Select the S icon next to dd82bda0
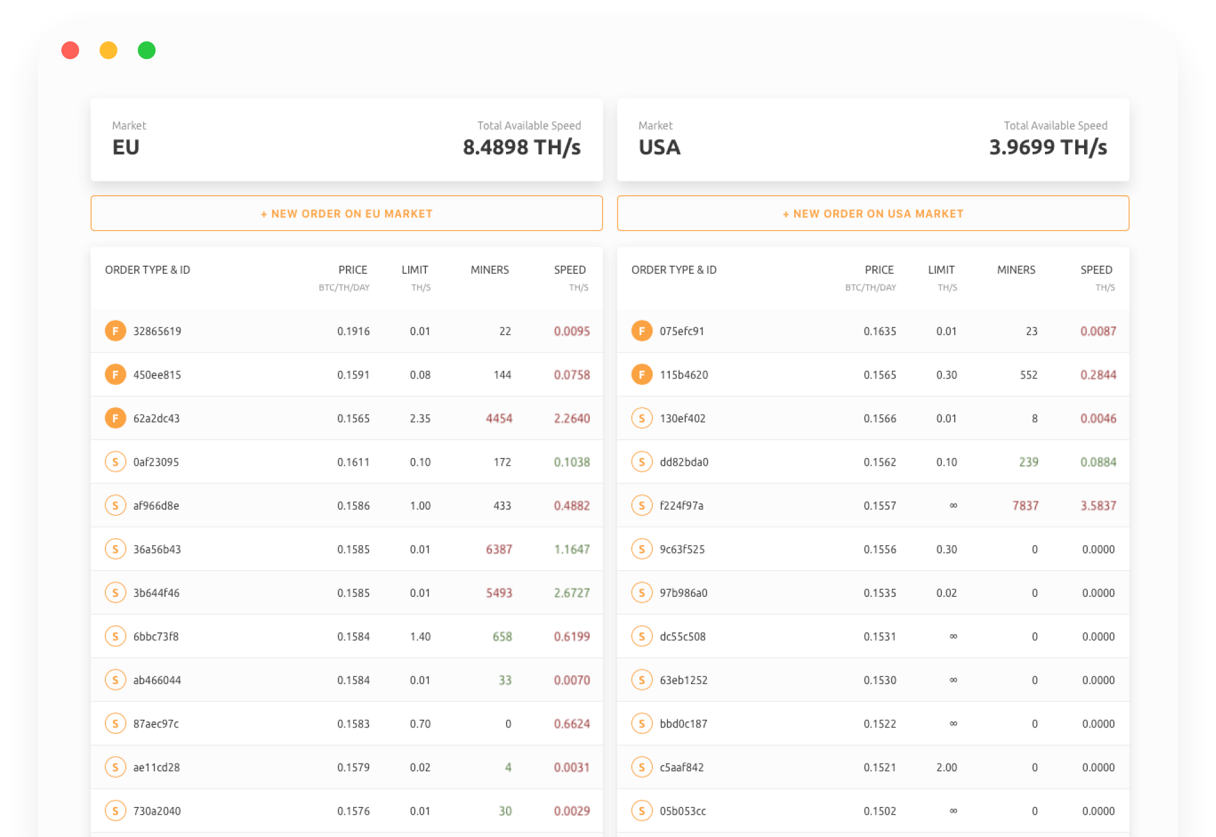Viewport: 1216px width, 837px height. 642,461
